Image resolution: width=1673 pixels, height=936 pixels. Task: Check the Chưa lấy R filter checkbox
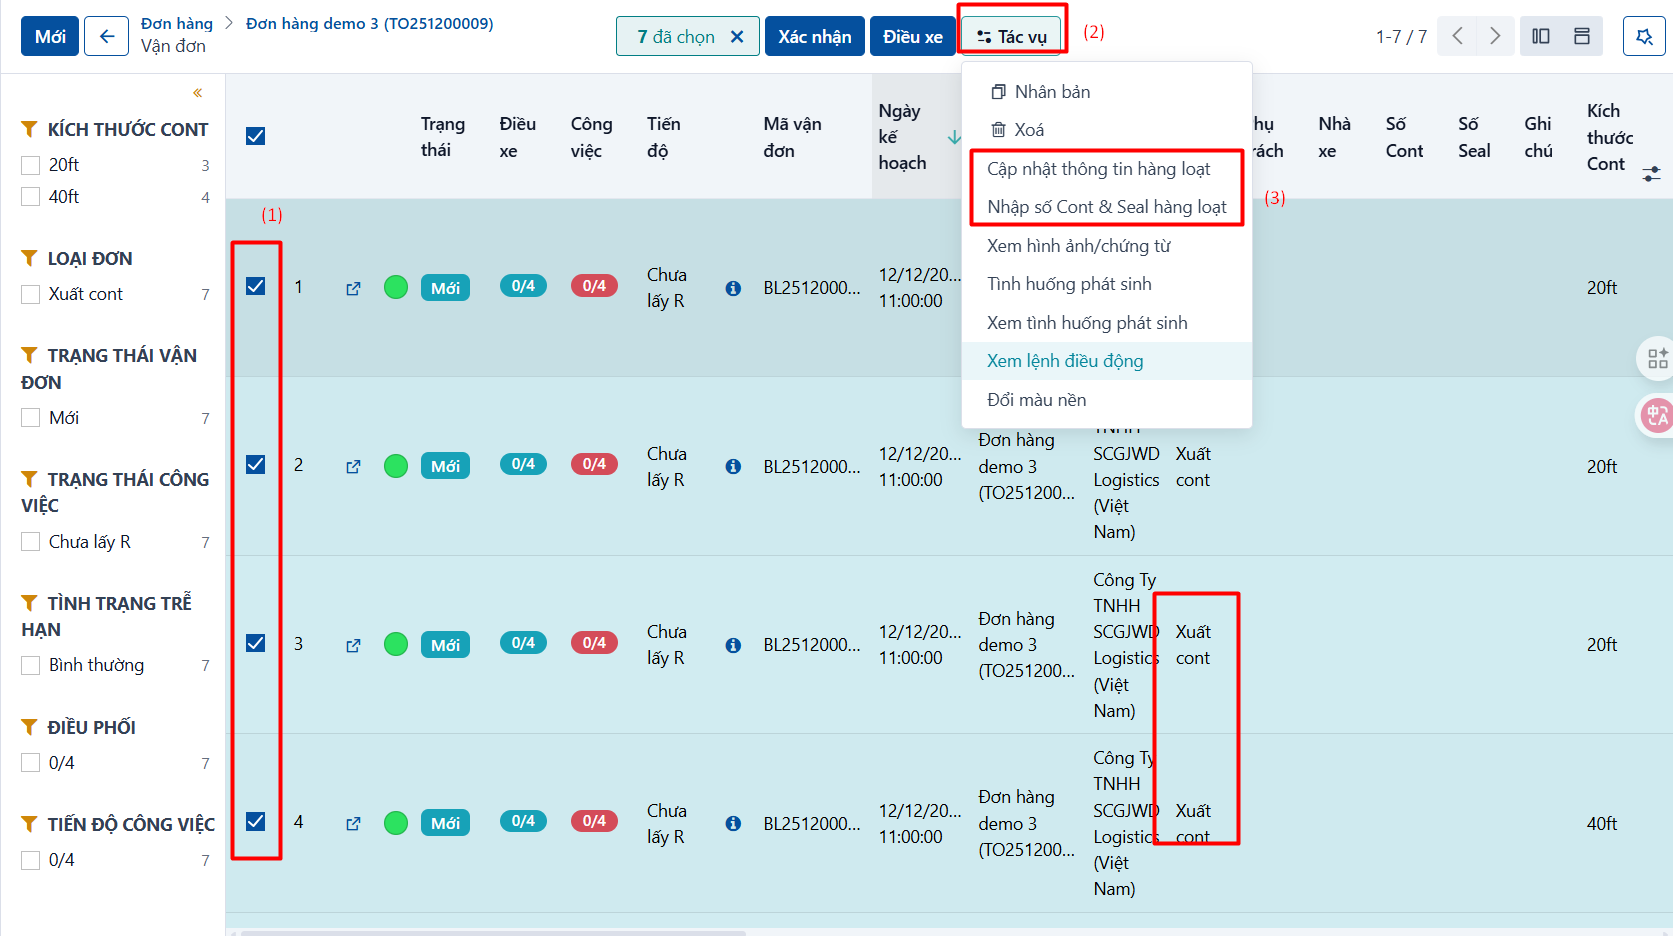tap(31, 542)
